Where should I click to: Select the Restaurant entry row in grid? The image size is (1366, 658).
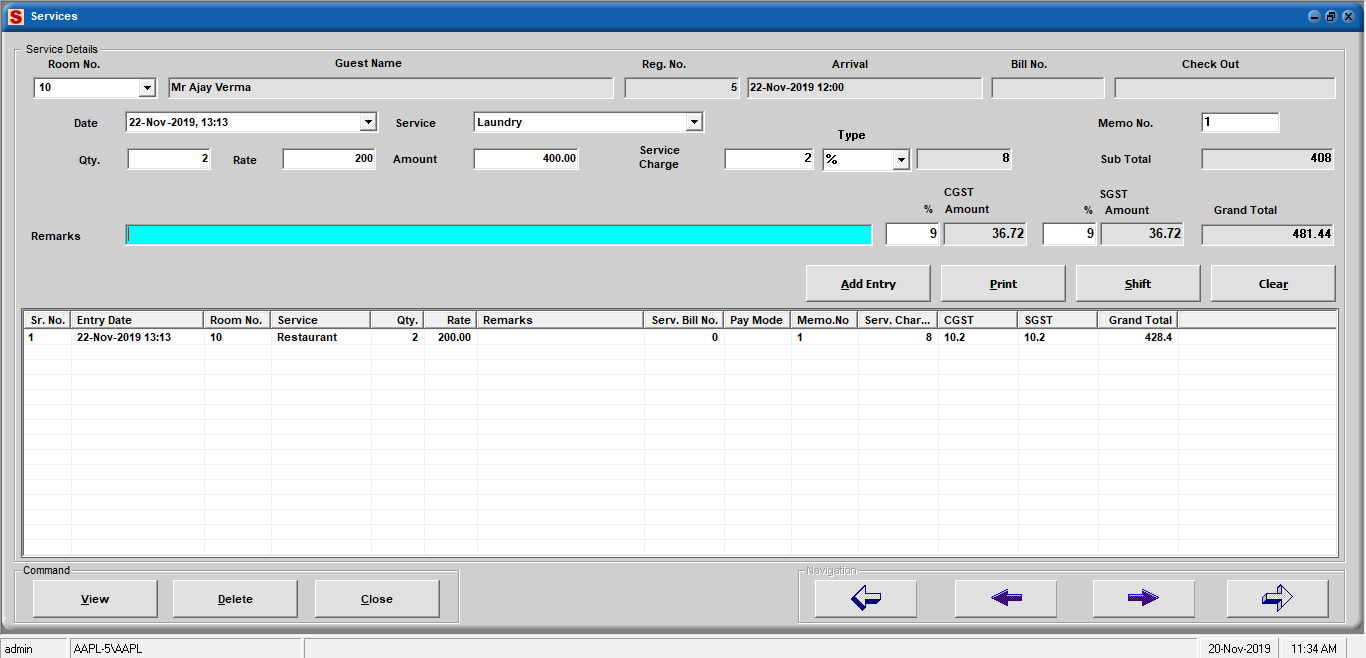point(307,338)
